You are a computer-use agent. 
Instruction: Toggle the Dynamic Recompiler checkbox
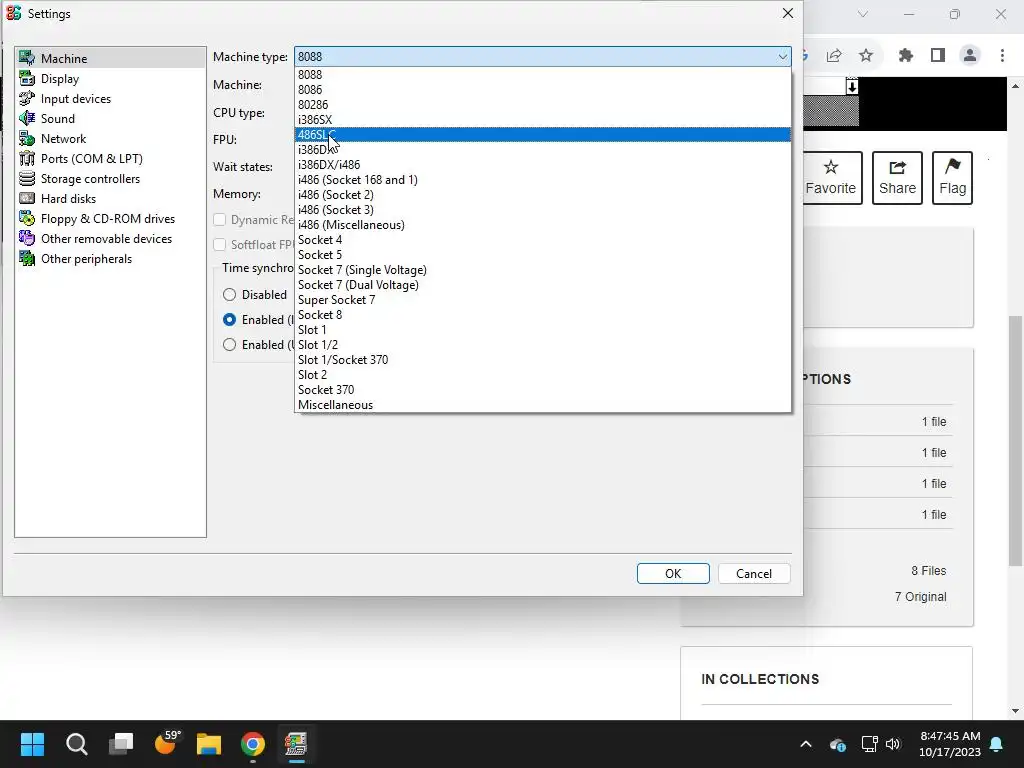(x=219, y=220)
